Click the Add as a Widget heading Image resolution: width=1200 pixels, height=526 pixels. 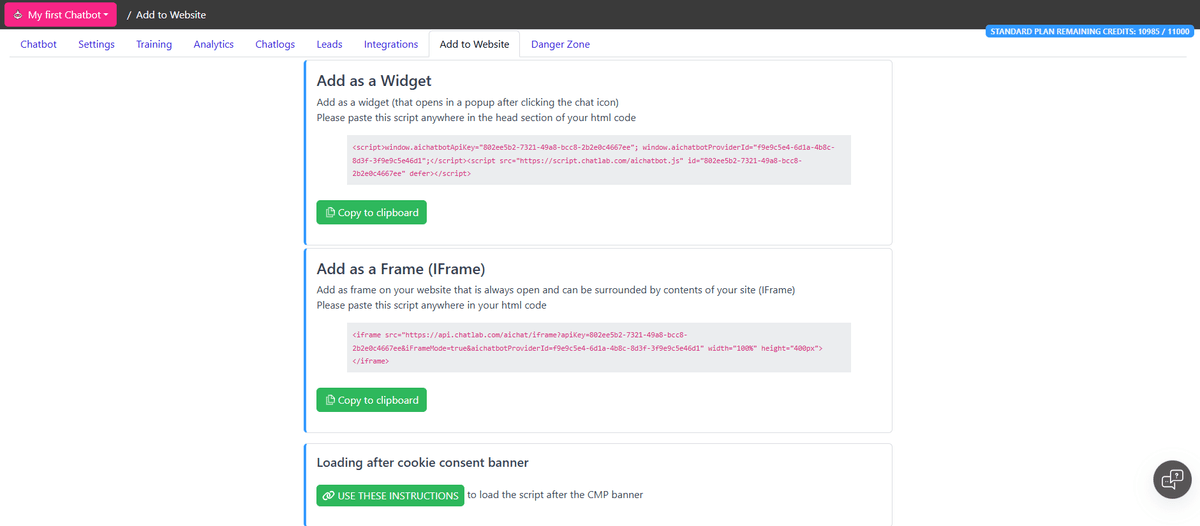(x=374, y=81)
